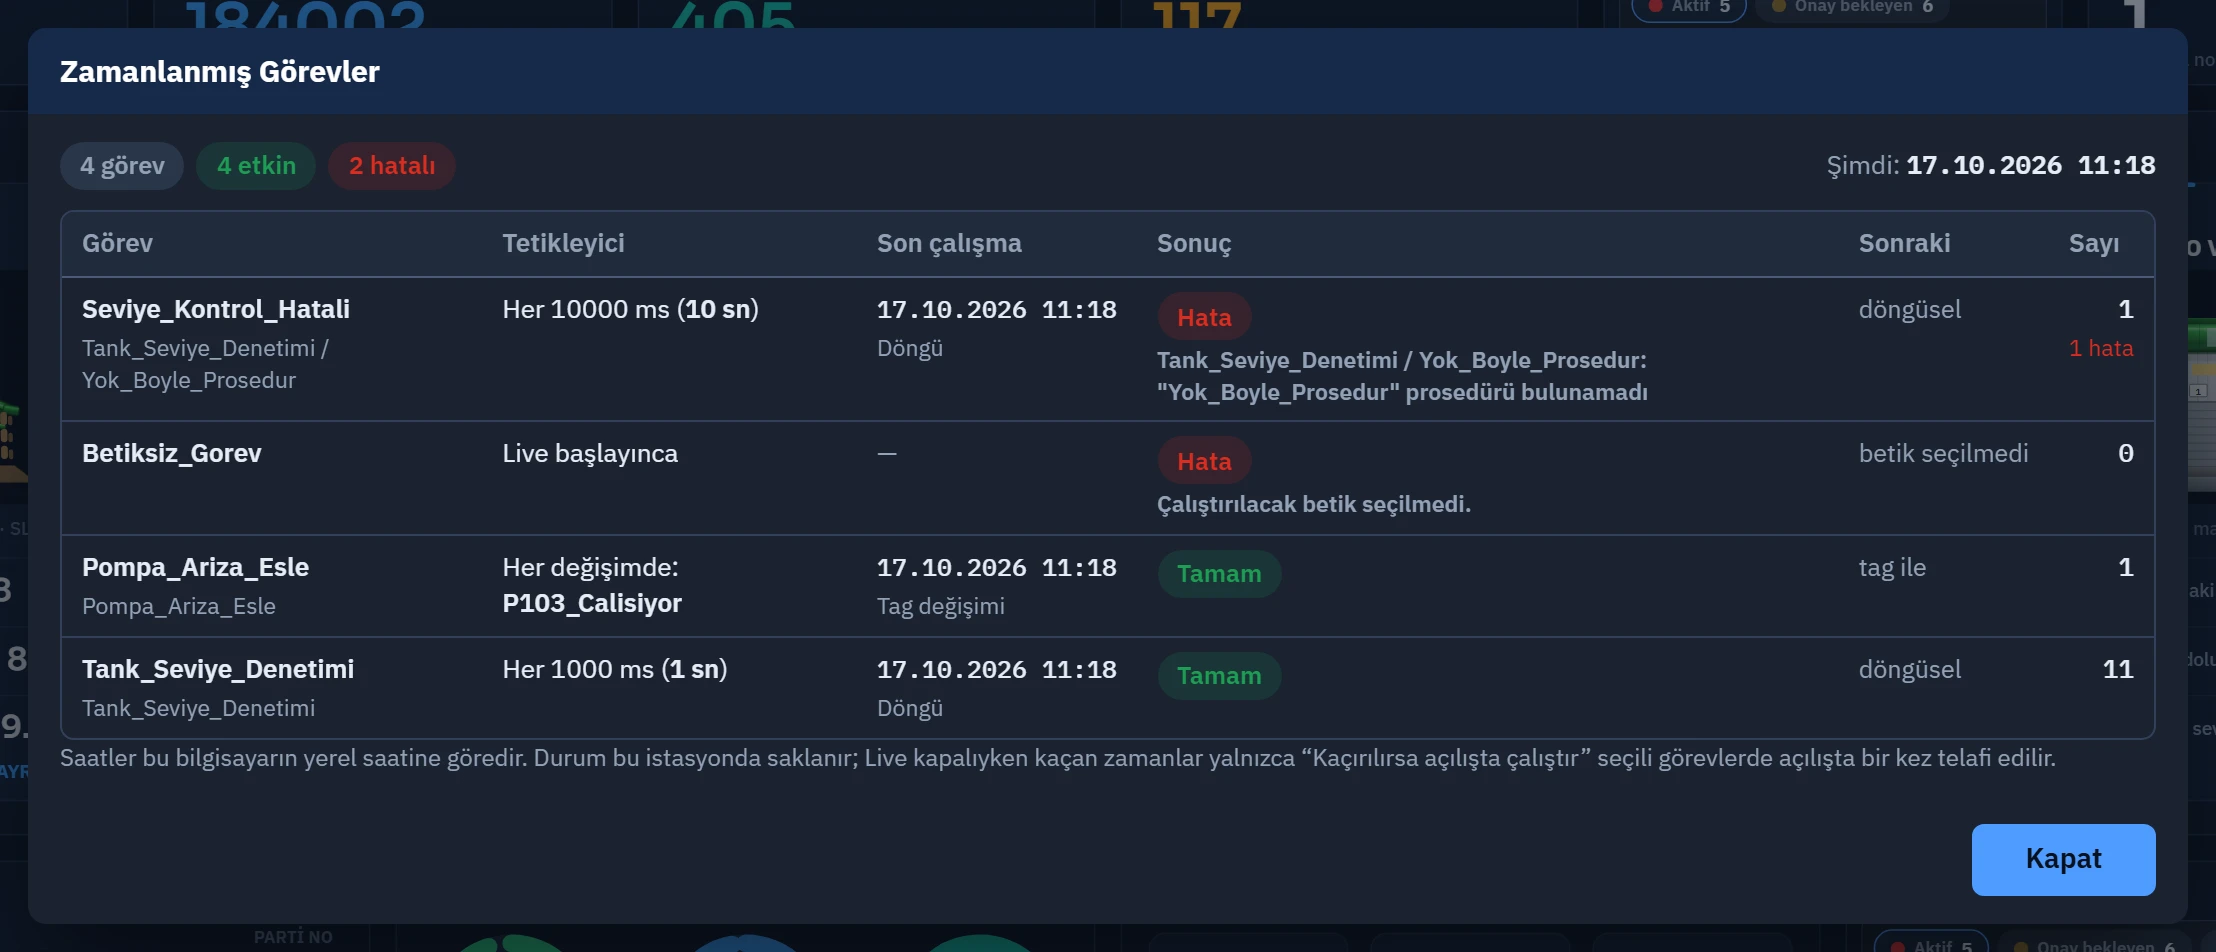
Task: Select the Seviye_Kontrol_Hatali task name
Action: click(216, 310)
